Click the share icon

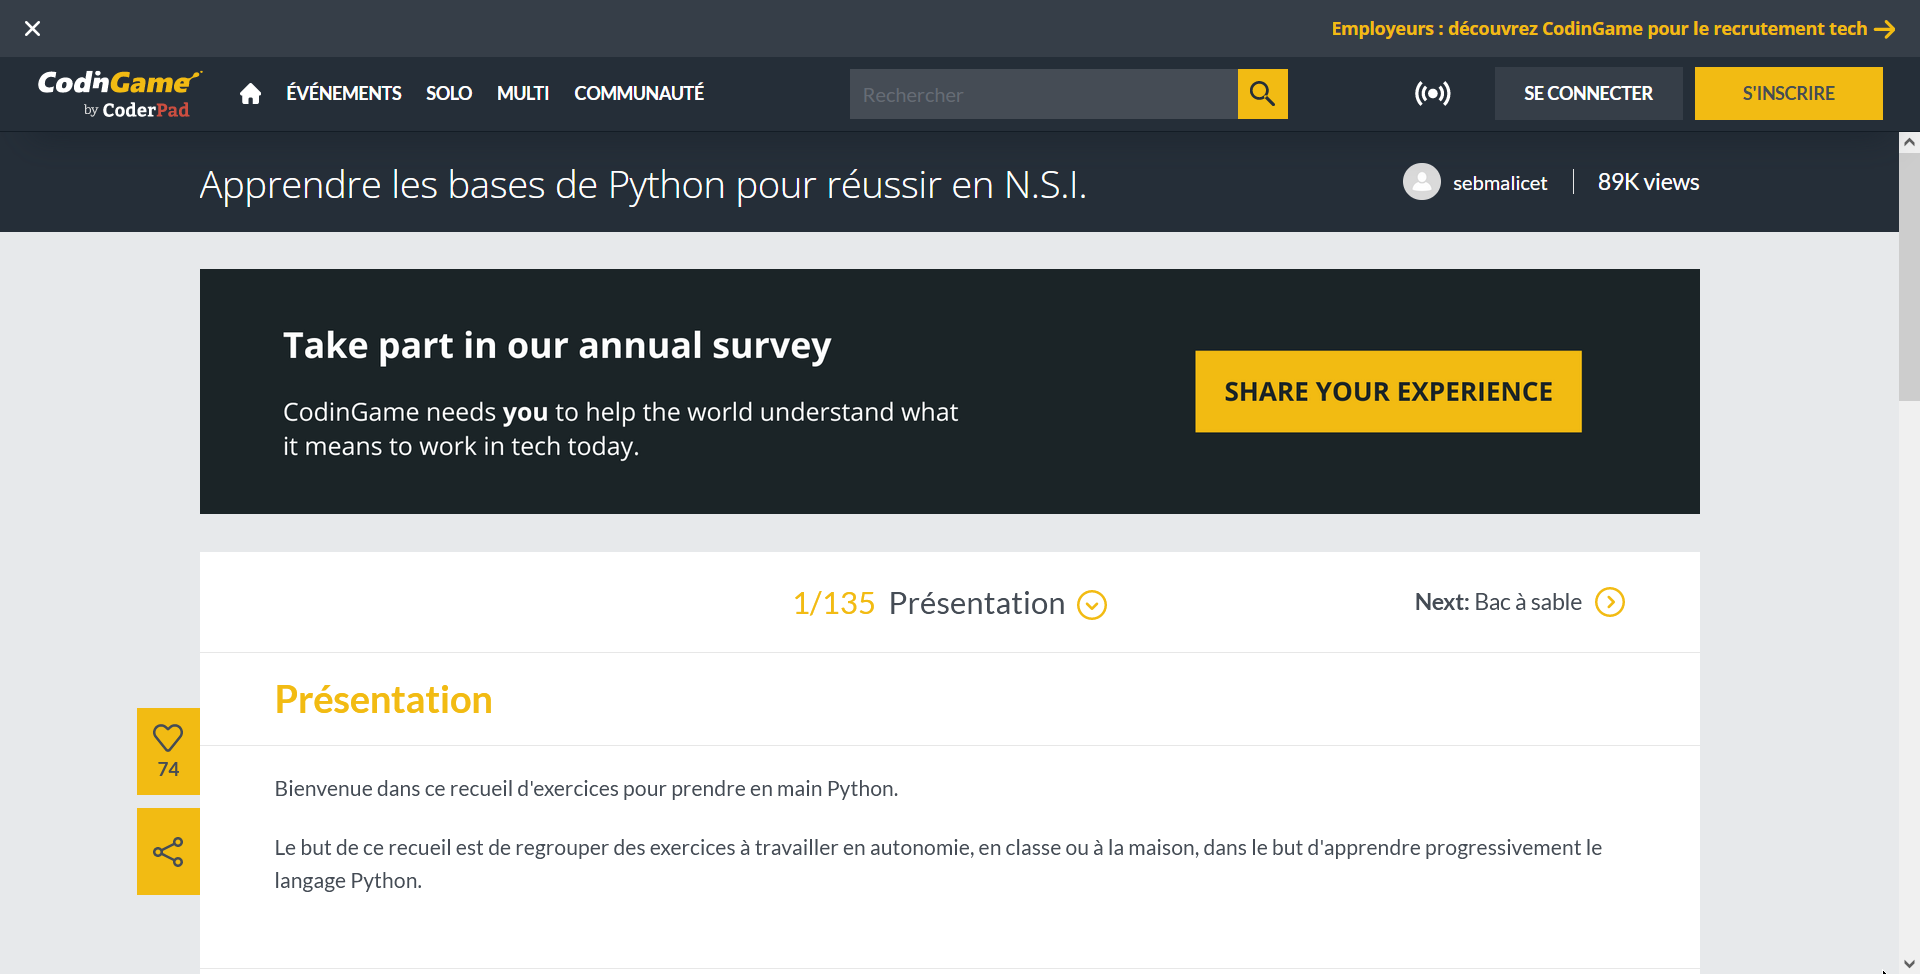click(x=168, y=852)
